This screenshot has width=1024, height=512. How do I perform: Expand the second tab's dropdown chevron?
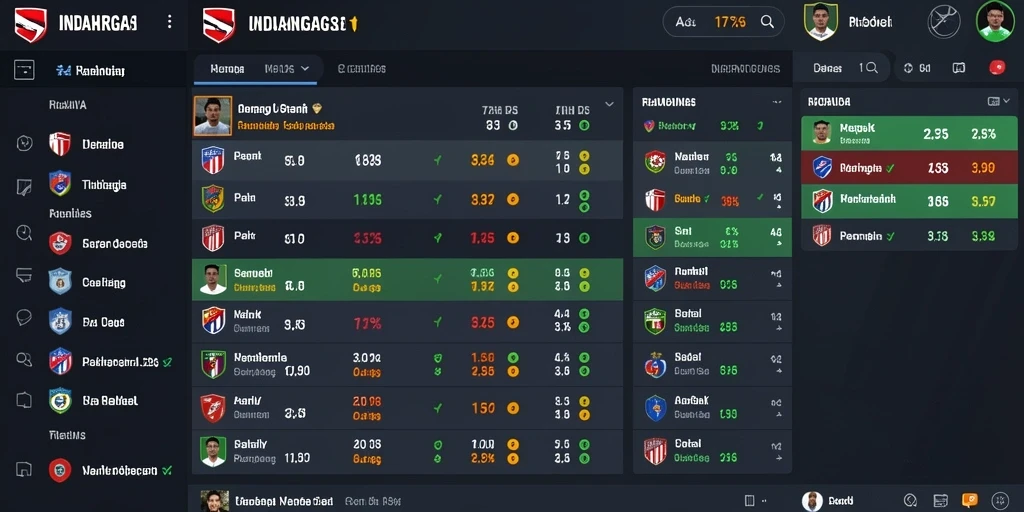(x=305, y=68)
